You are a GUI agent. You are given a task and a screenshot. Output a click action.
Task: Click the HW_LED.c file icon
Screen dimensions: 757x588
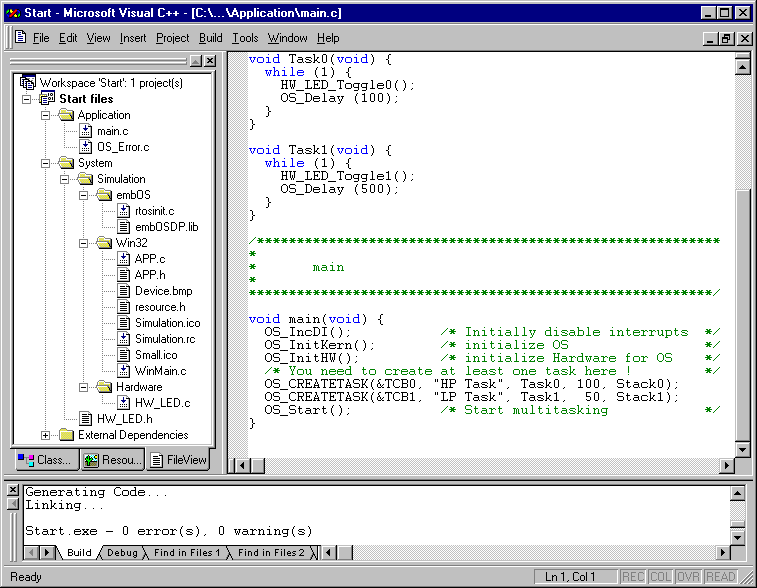pyautogui.click(x=123, y=403)
